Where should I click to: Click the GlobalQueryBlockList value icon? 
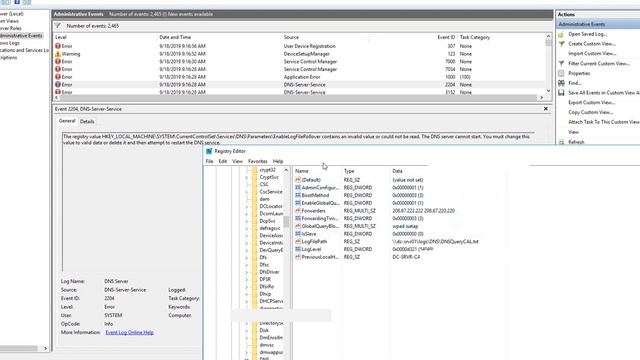(x=298, y=226)
